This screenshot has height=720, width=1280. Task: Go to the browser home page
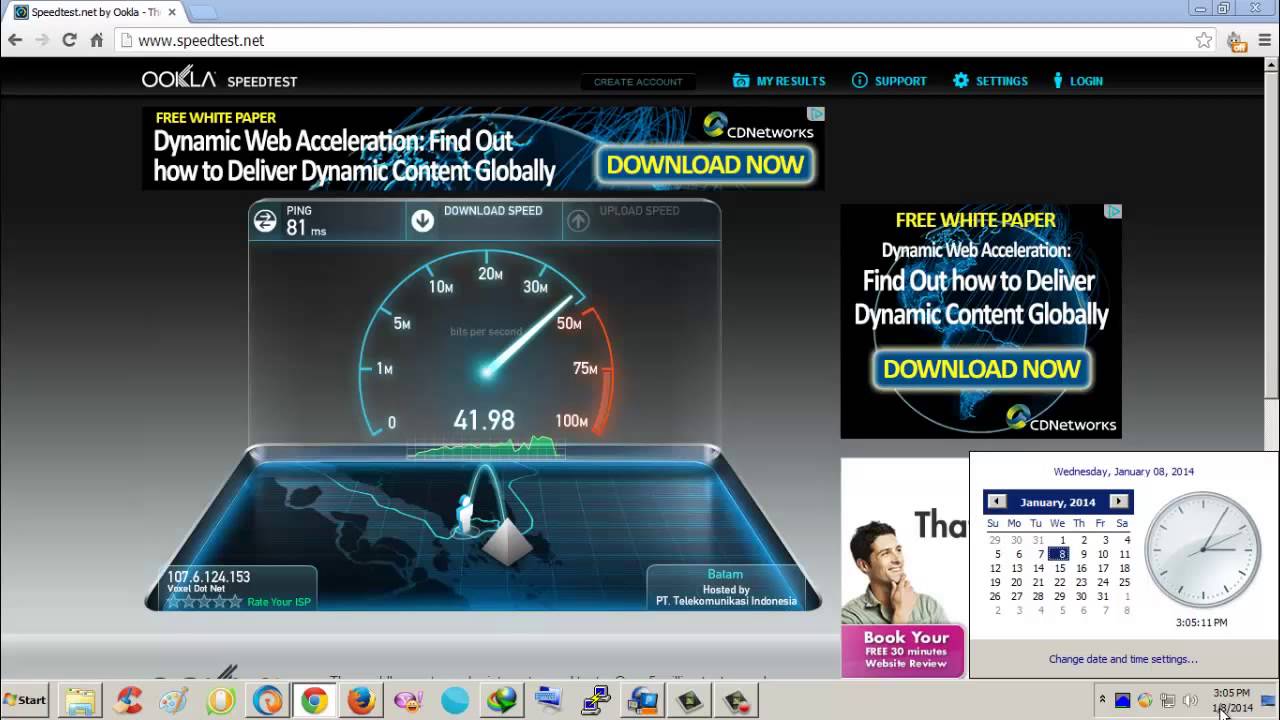[97, 40]
